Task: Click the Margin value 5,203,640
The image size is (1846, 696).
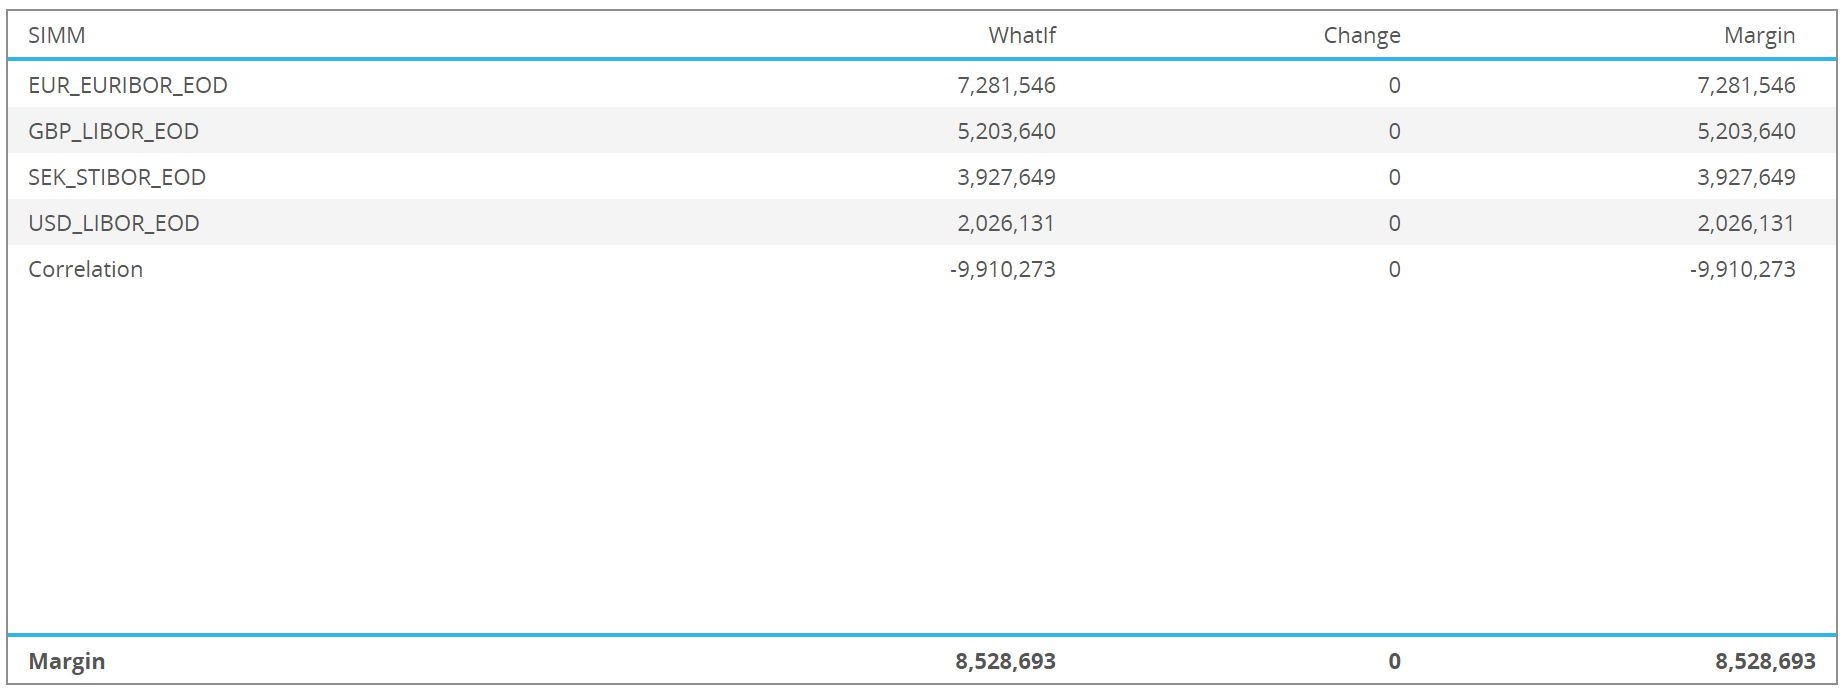Action: [x=1746, y=131]
